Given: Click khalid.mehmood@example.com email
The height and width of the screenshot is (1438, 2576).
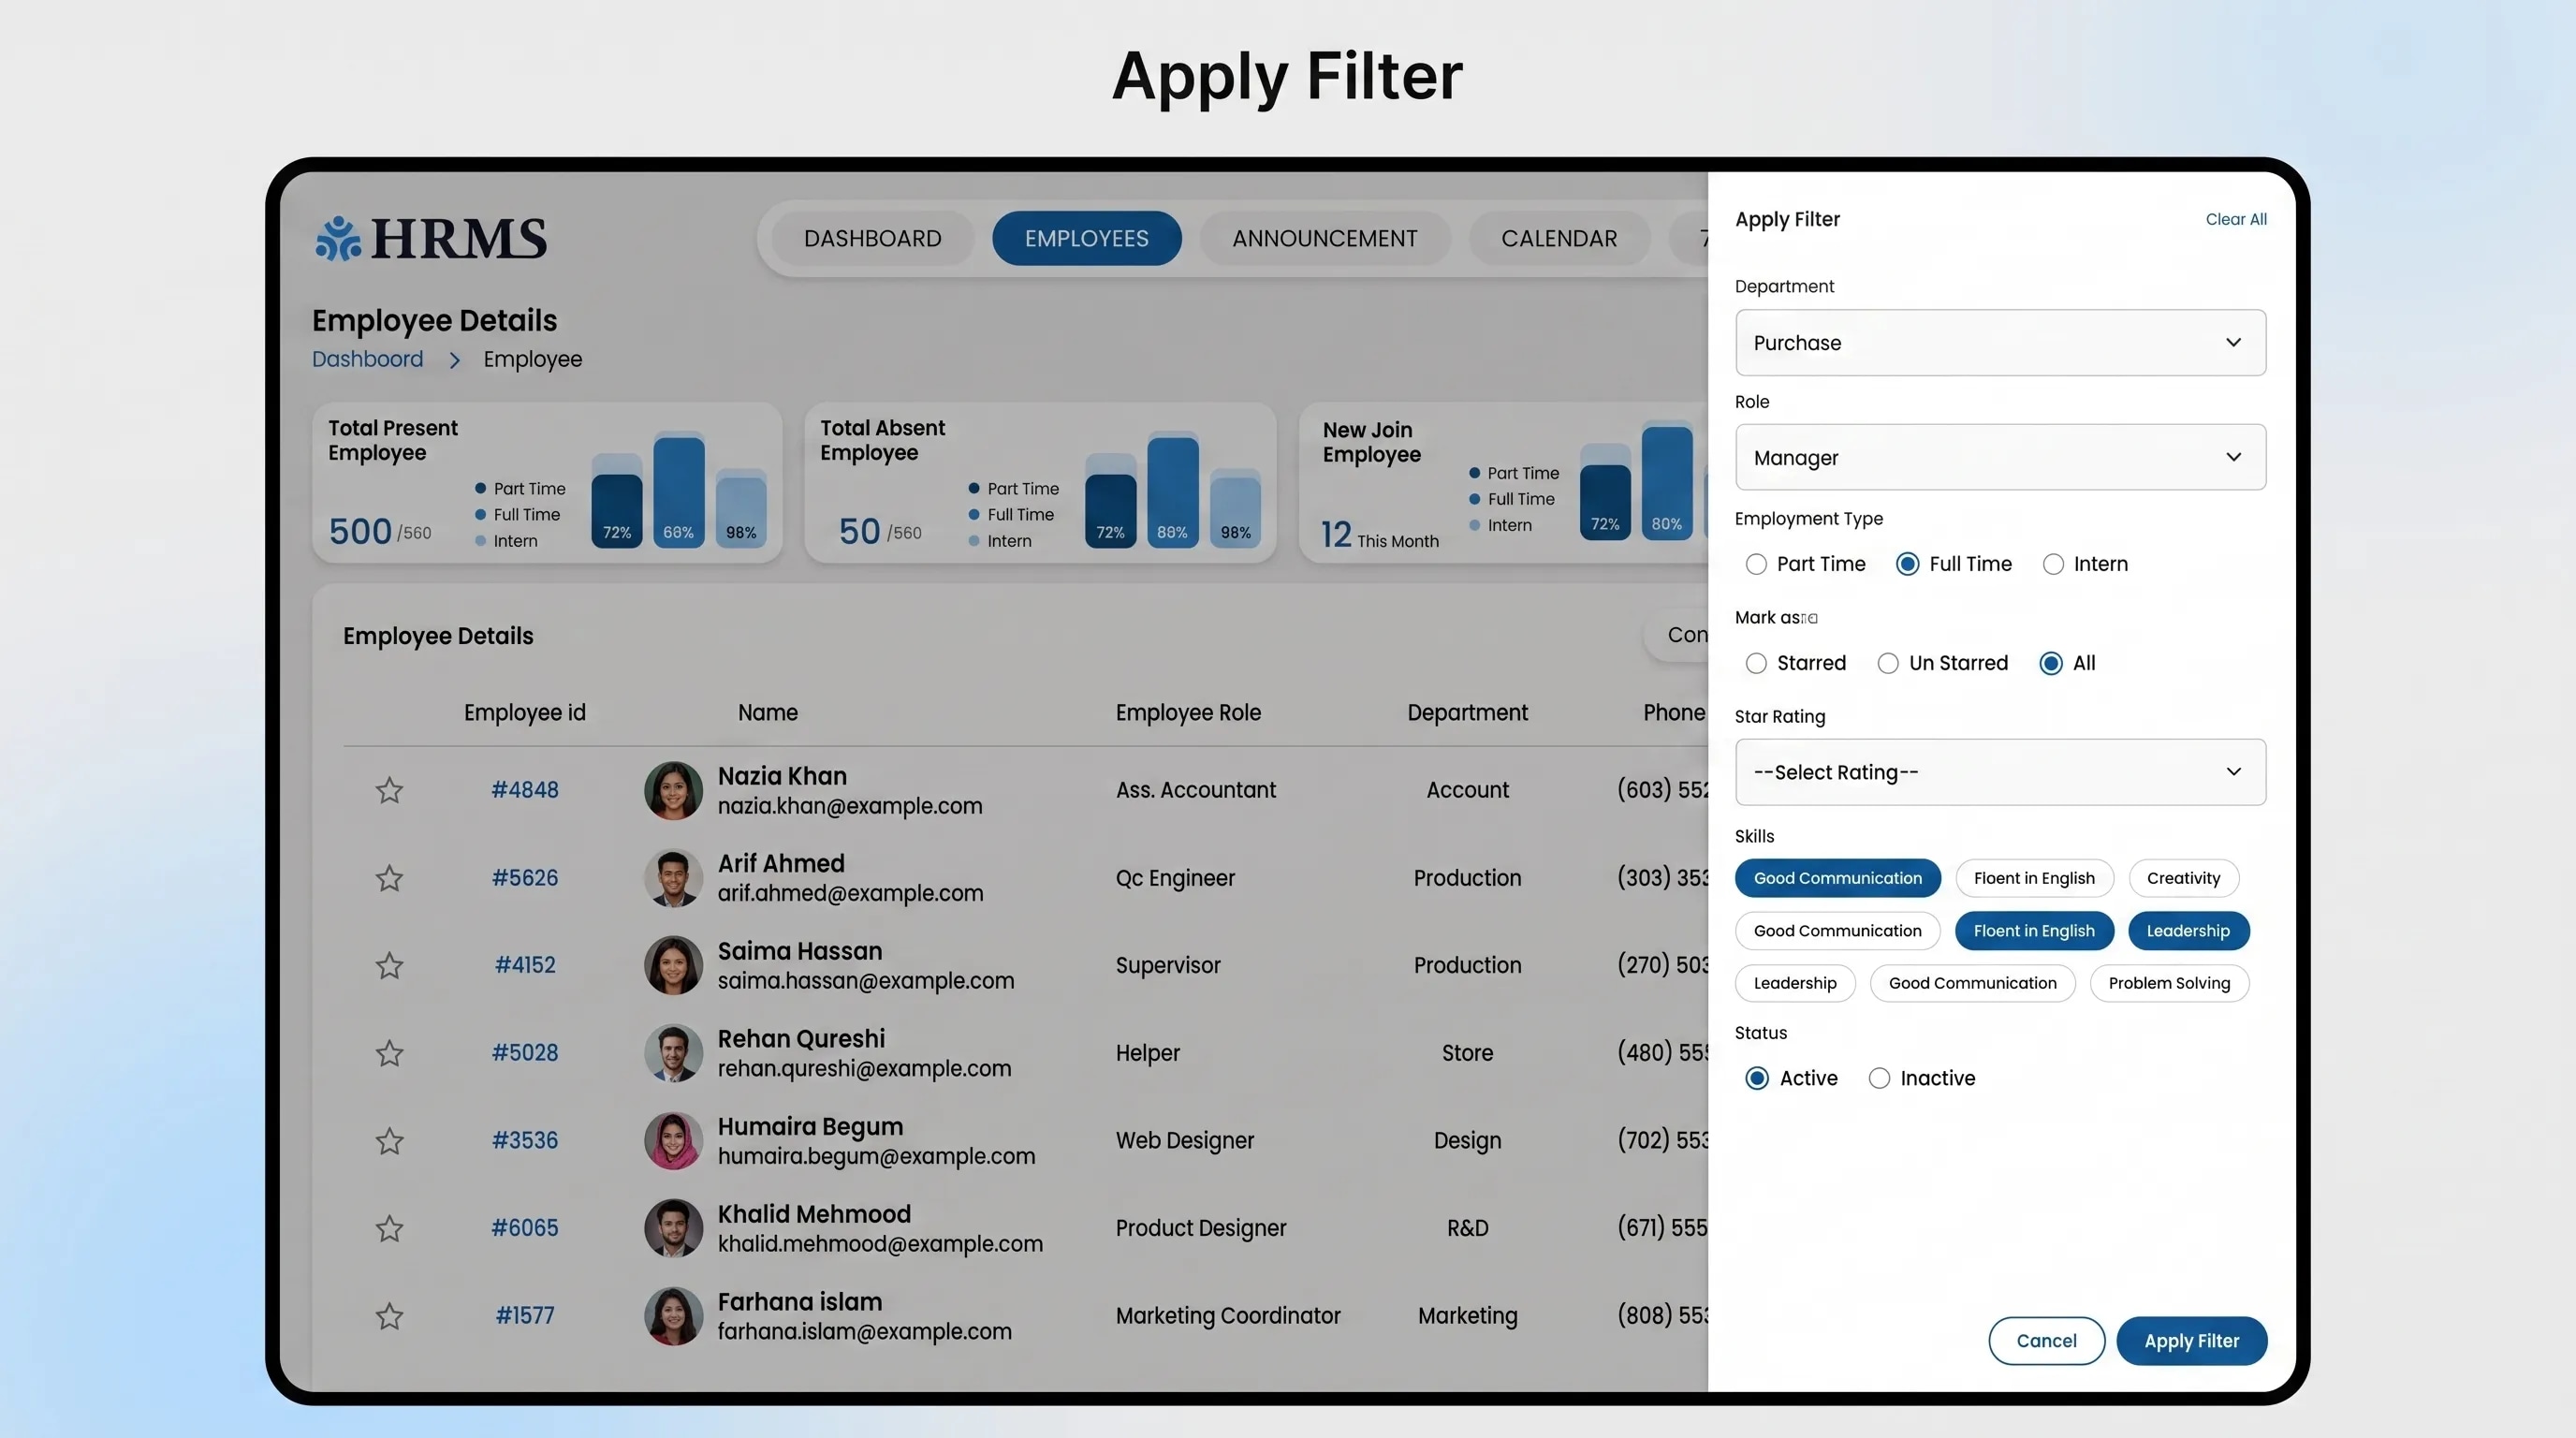Looking at the screenshot, I should tap(880, 1244).
